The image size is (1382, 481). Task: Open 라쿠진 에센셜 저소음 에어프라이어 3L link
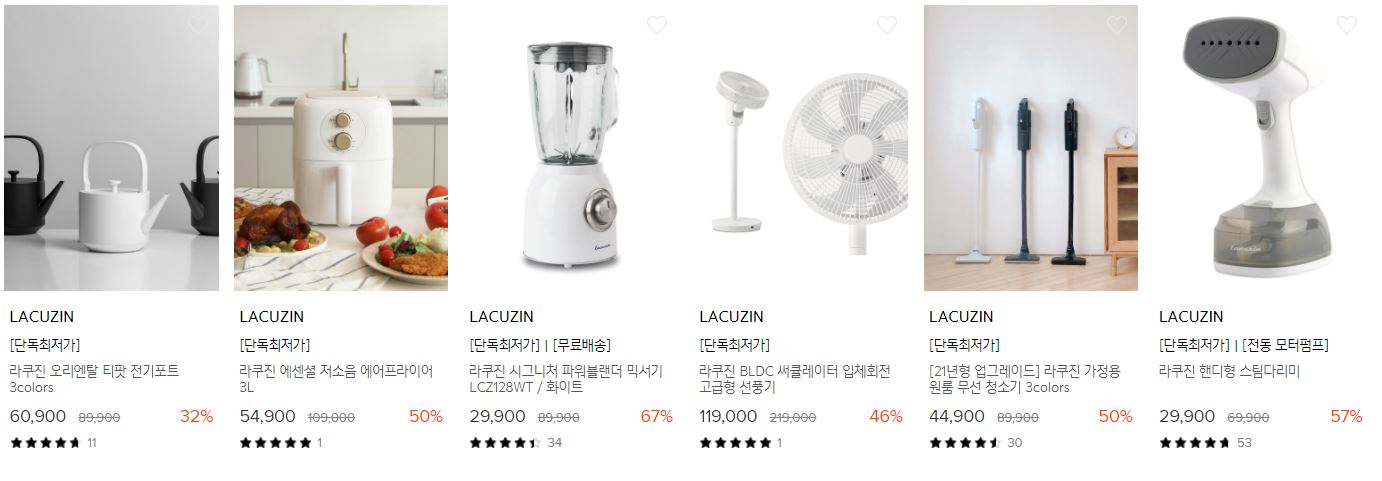(337, 379)
